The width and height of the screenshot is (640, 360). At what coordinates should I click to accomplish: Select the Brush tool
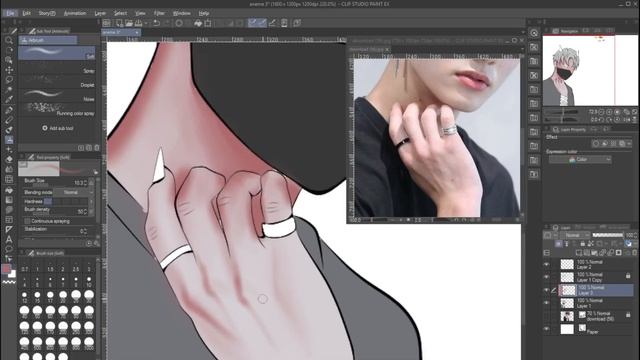(9, 130)
